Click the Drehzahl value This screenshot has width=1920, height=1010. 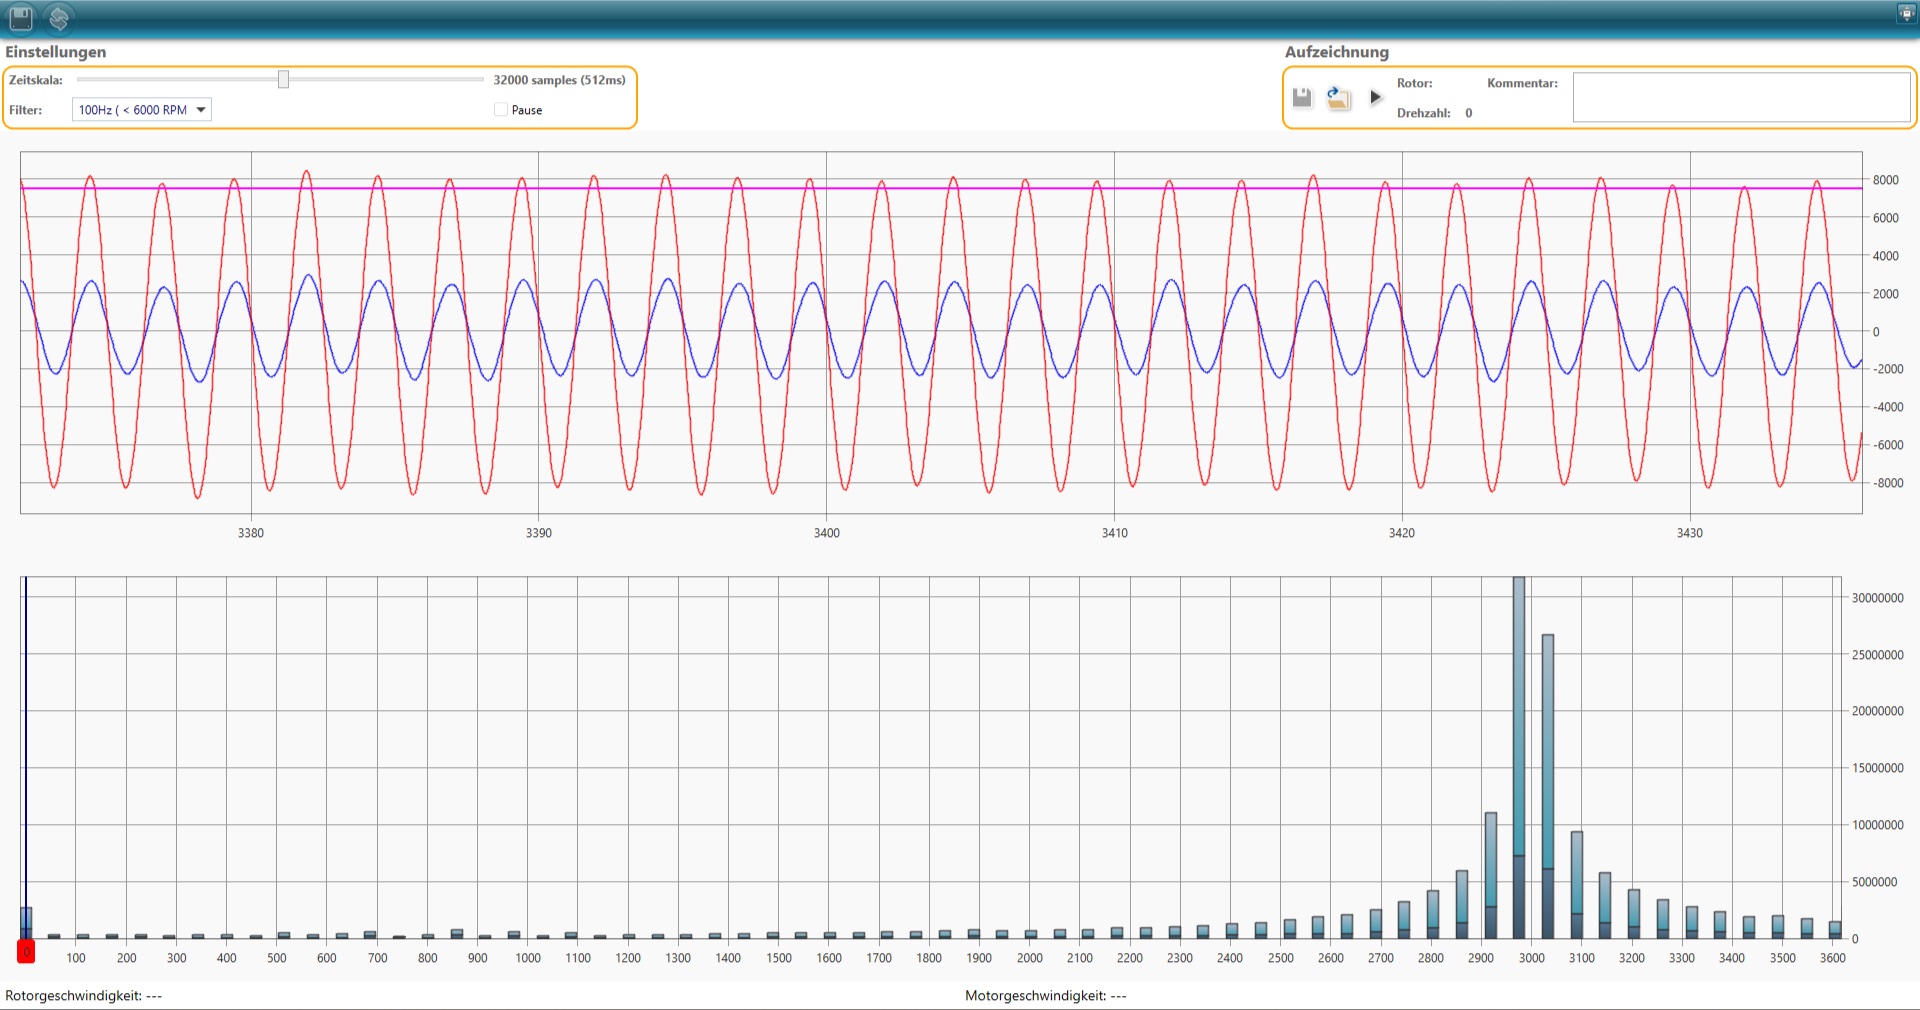[1469, 113]
